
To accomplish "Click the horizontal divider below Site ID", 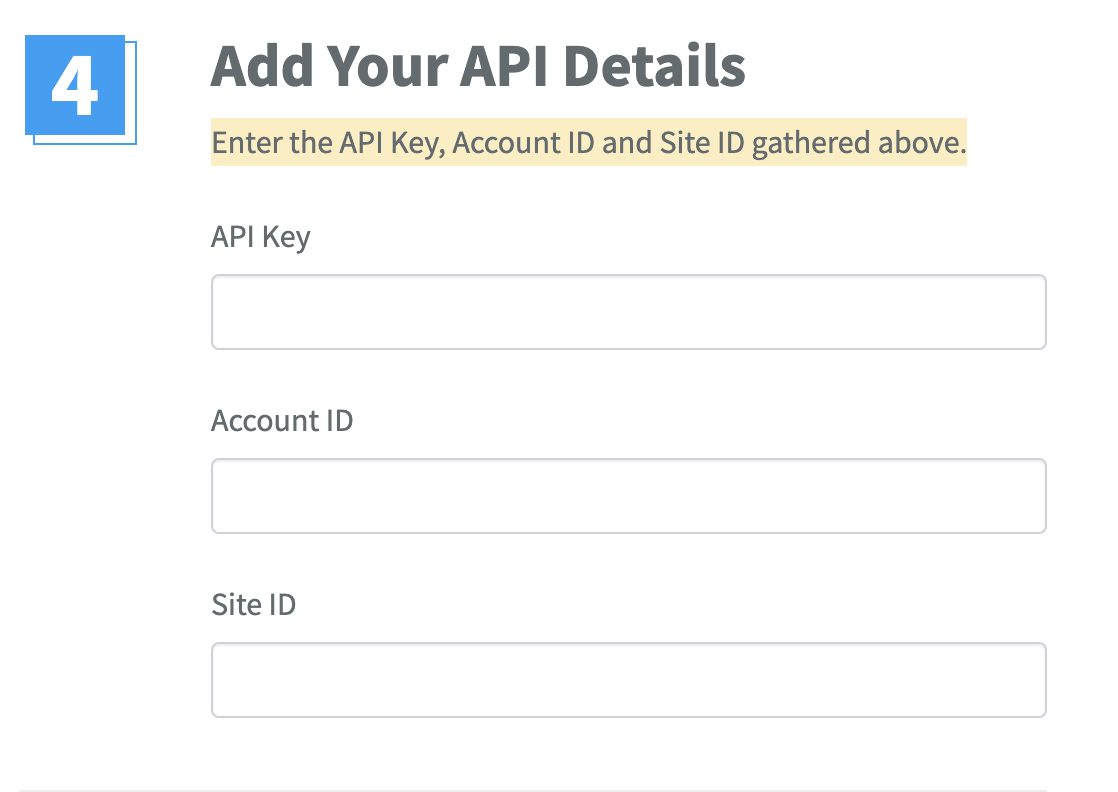I will (x=532, y=790).
